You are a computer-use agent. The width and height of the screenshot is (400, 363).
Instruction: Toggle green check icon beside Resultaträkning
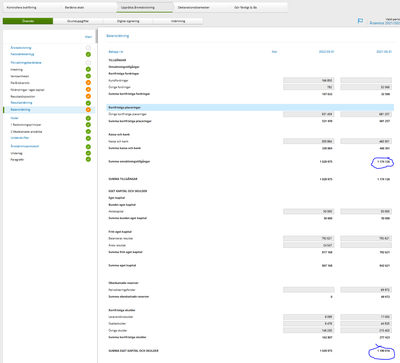pos(88,103)
